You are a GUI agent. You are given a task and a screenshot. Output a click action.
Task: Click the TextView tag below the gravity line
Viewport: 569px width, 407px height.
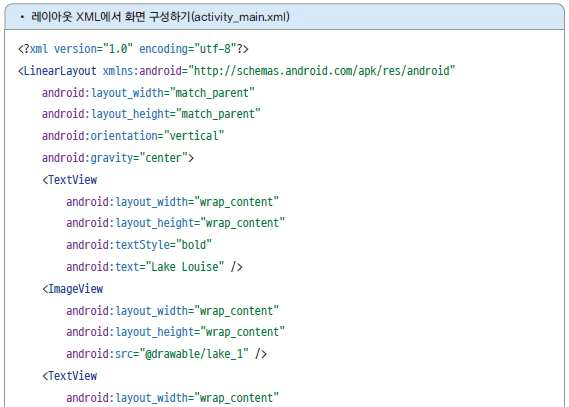click(70, 180)
